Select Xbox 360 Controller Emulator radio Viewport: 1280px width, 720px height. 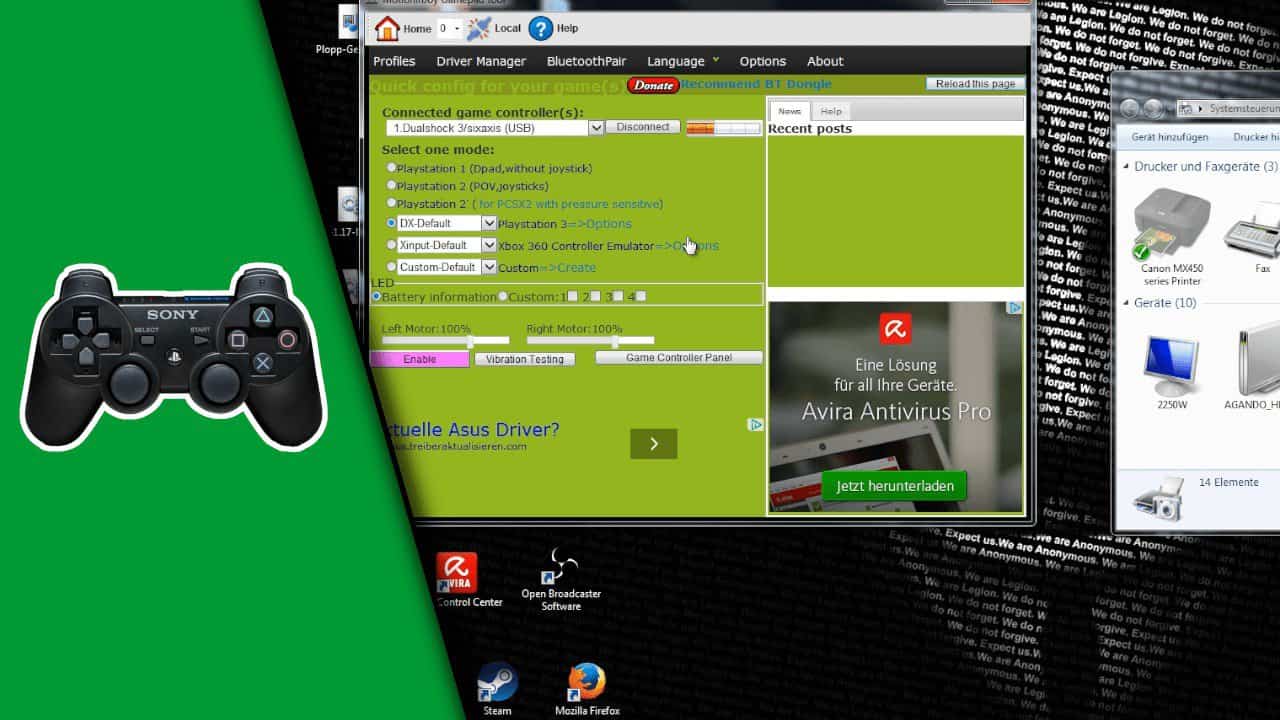click(x=392, y=245)
